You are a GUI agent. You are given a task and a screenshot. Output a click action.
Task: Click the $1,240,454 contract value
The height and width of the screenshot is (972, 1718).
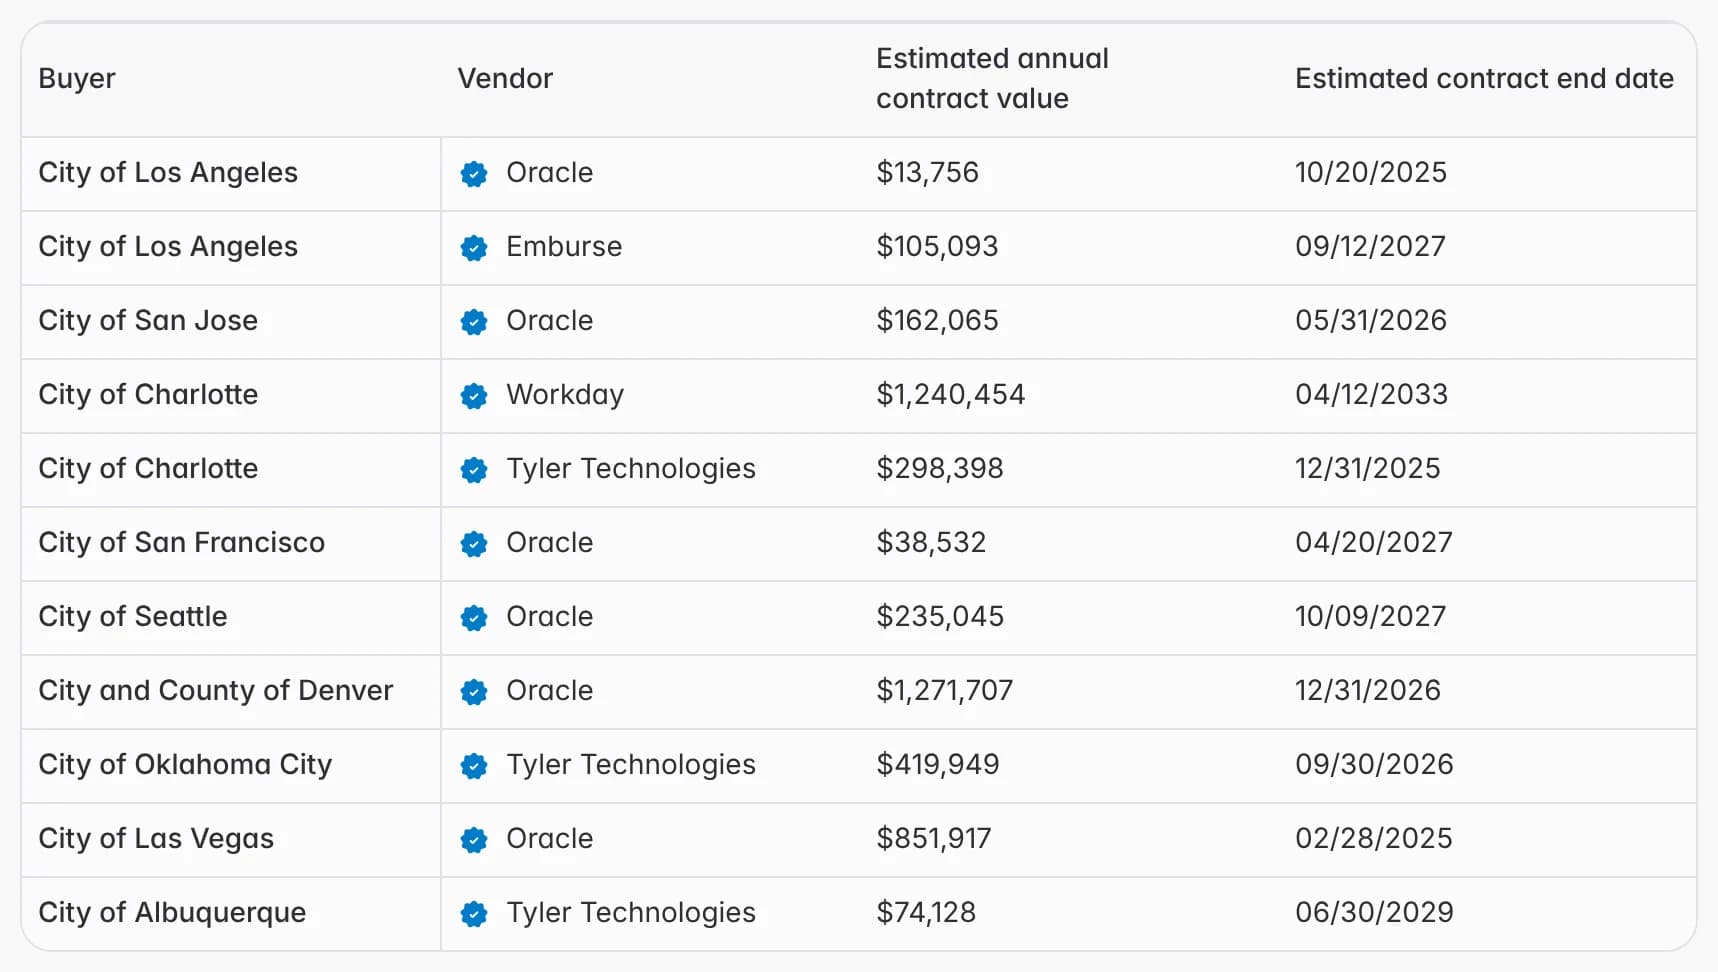(950, 394)
